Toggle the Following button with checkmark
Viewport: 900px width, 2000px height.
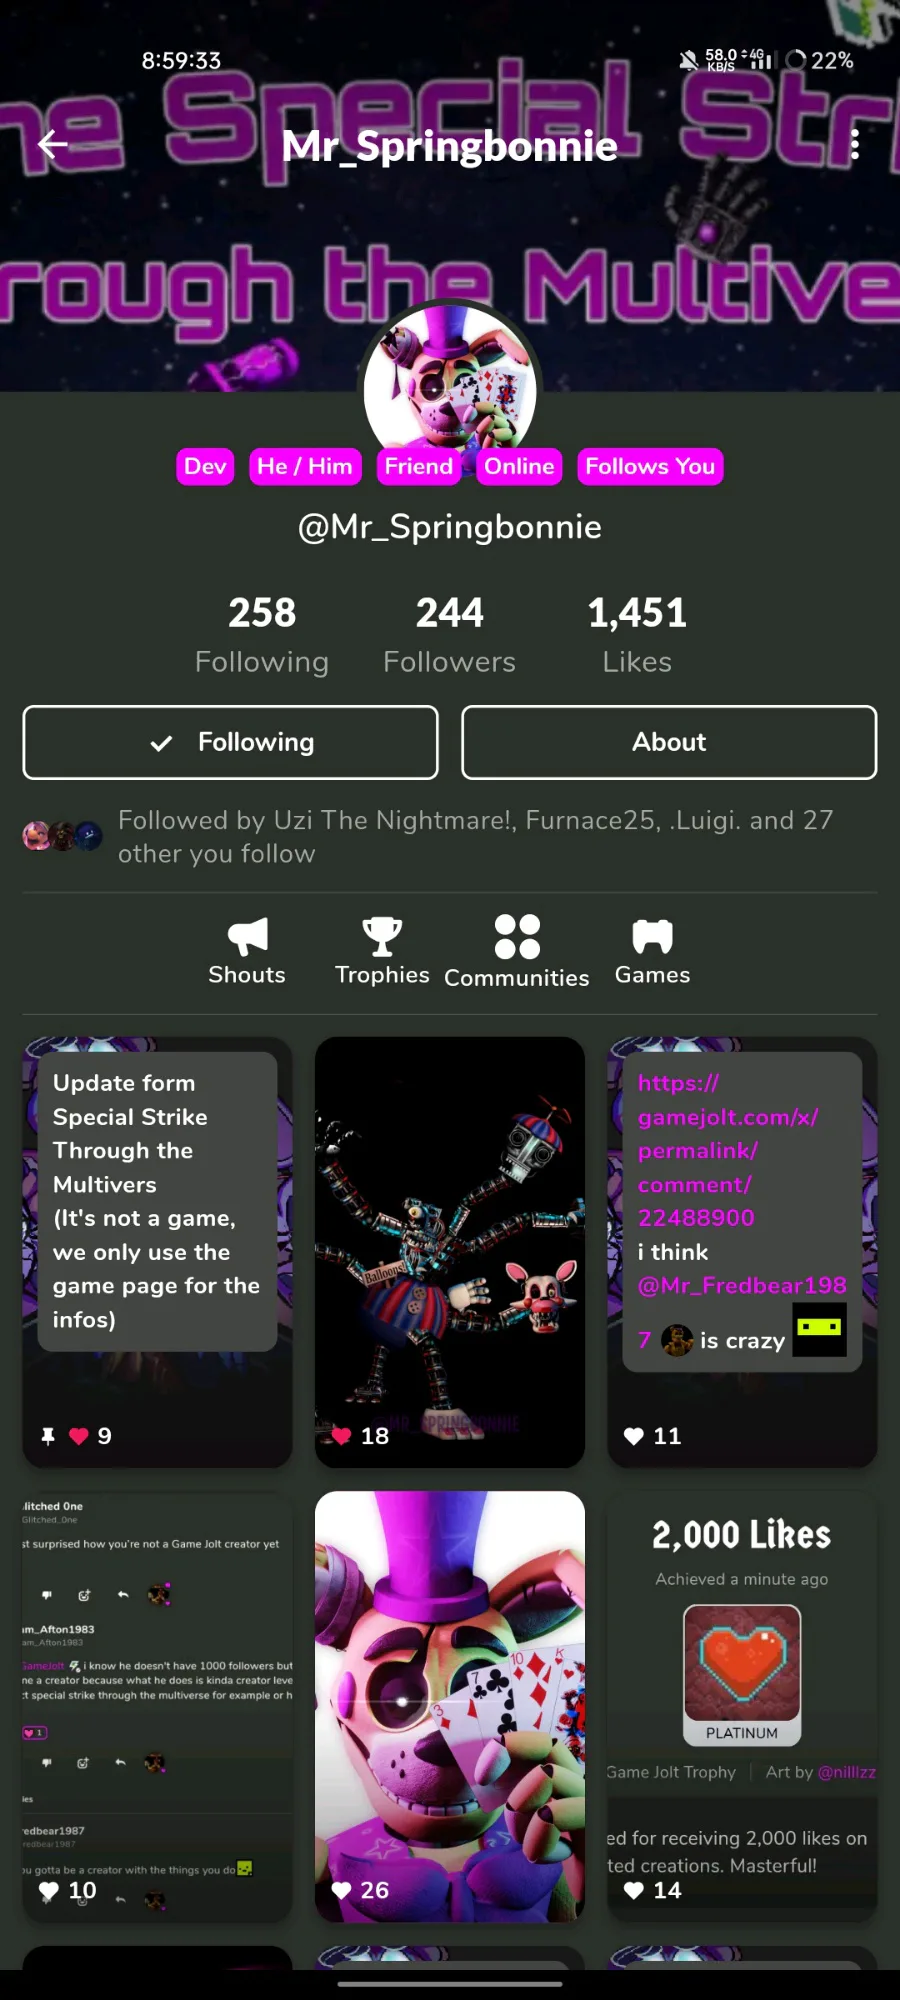[230, 742]
